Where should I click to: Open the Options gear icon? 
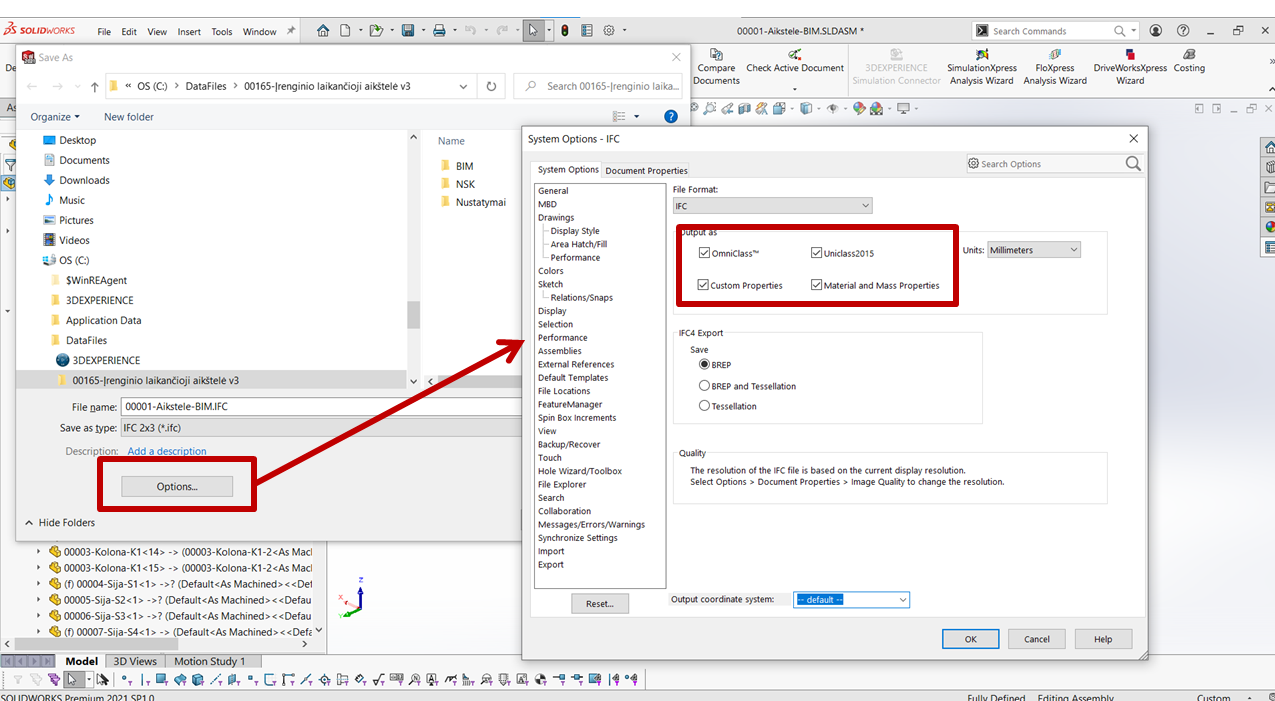[x=609, y=31]
